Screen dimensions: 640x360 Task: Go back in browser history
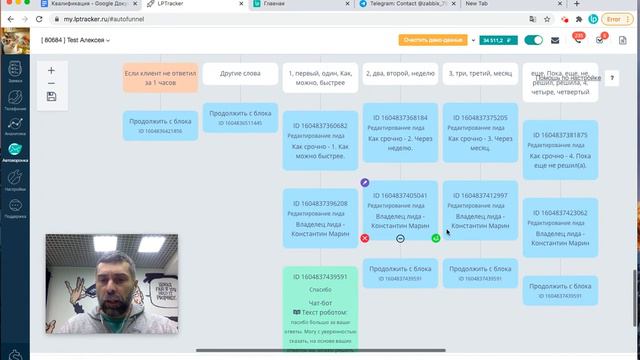pyautogui.click(x=11, y=19)
